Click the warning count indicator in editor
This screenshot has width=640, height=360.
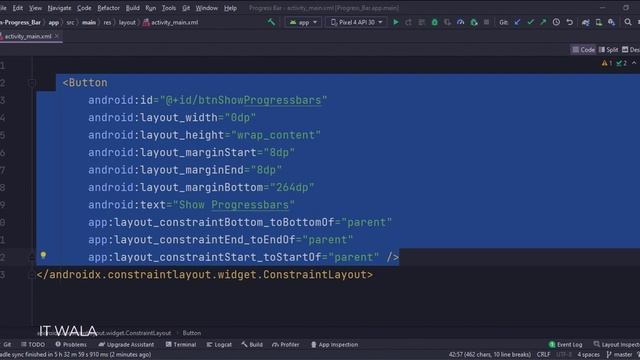click(x=607, y=63)
